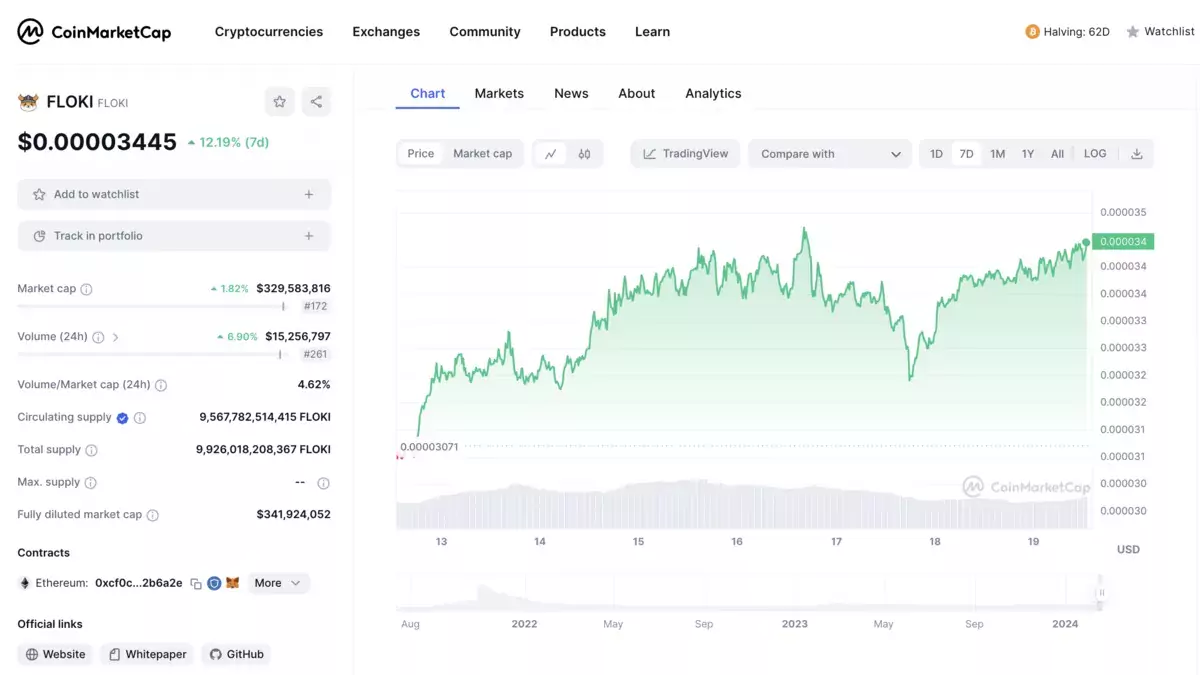The width and height of the screenshot is (1200, 675).
Task: Set chart range to 1D
Action: tap(936, 154)
